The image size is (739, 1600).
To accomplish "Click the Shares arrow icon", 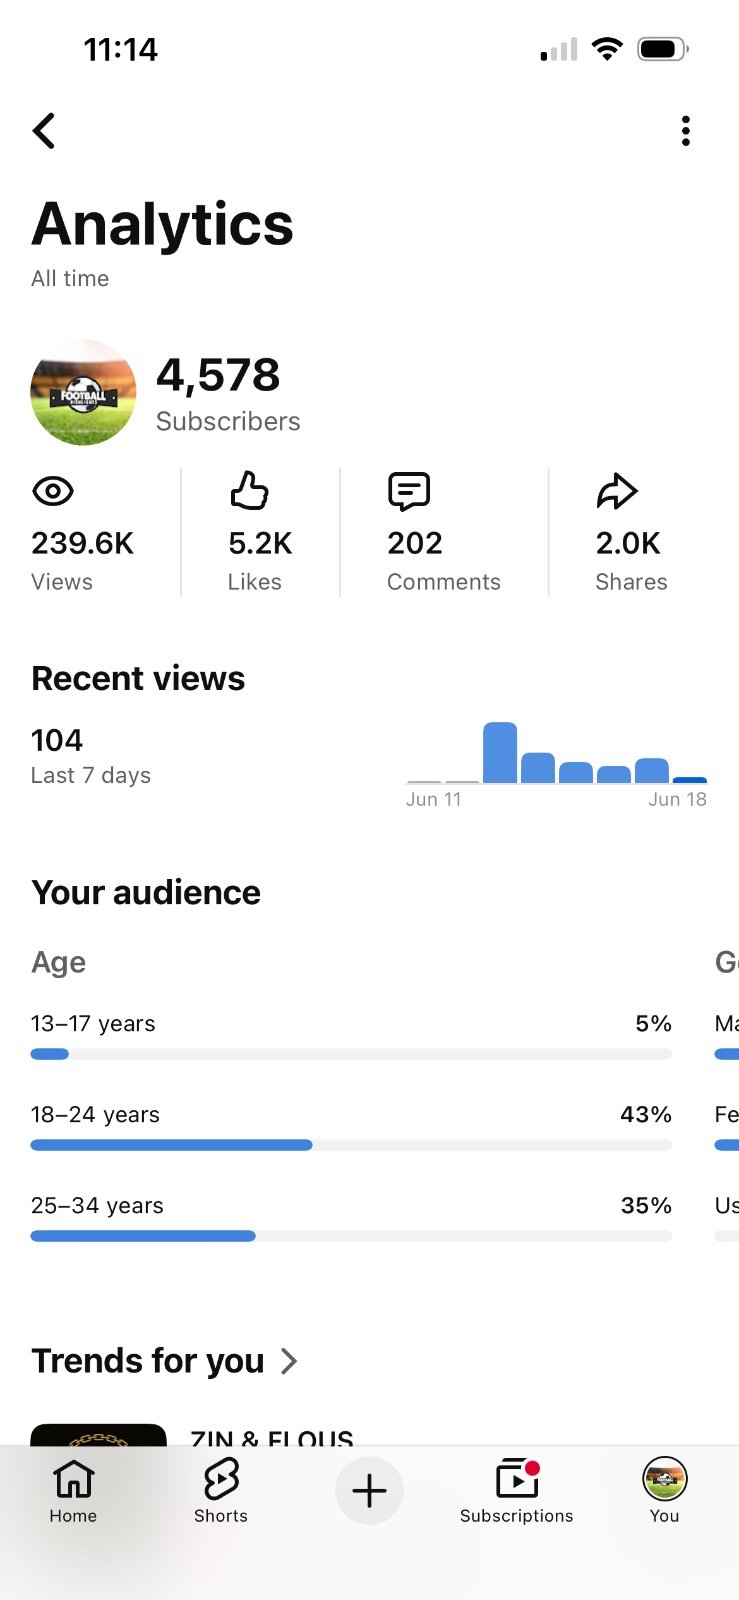I will tap(617, 491).
